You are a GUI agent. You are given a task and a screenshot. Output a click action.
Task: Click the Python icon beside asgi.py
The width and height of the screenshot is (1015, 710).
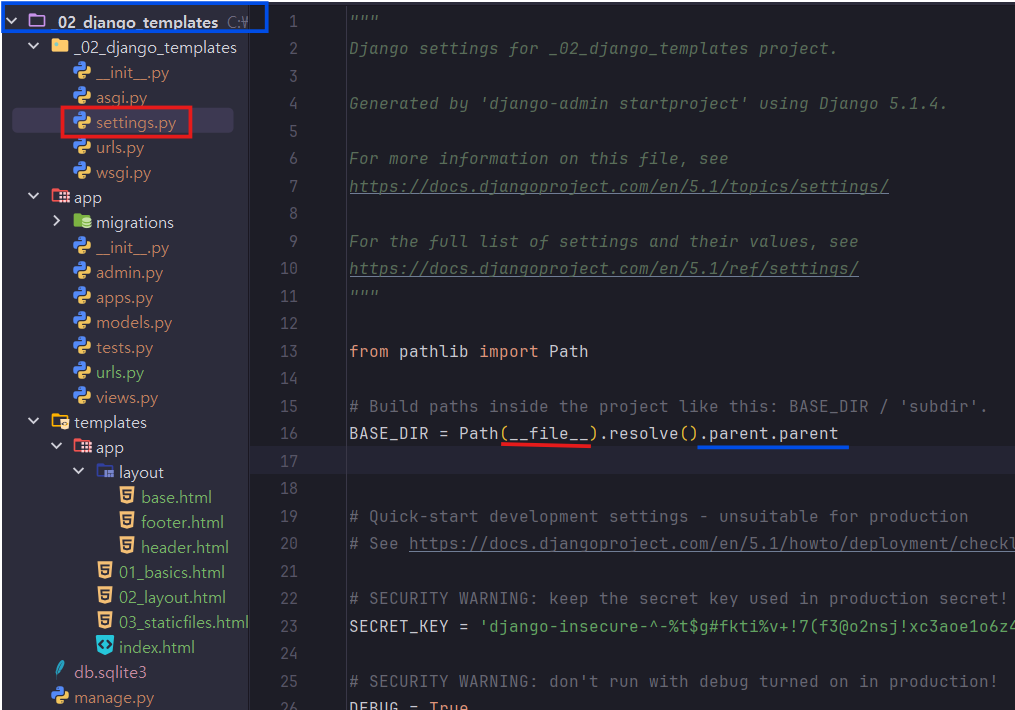point(82,96)
